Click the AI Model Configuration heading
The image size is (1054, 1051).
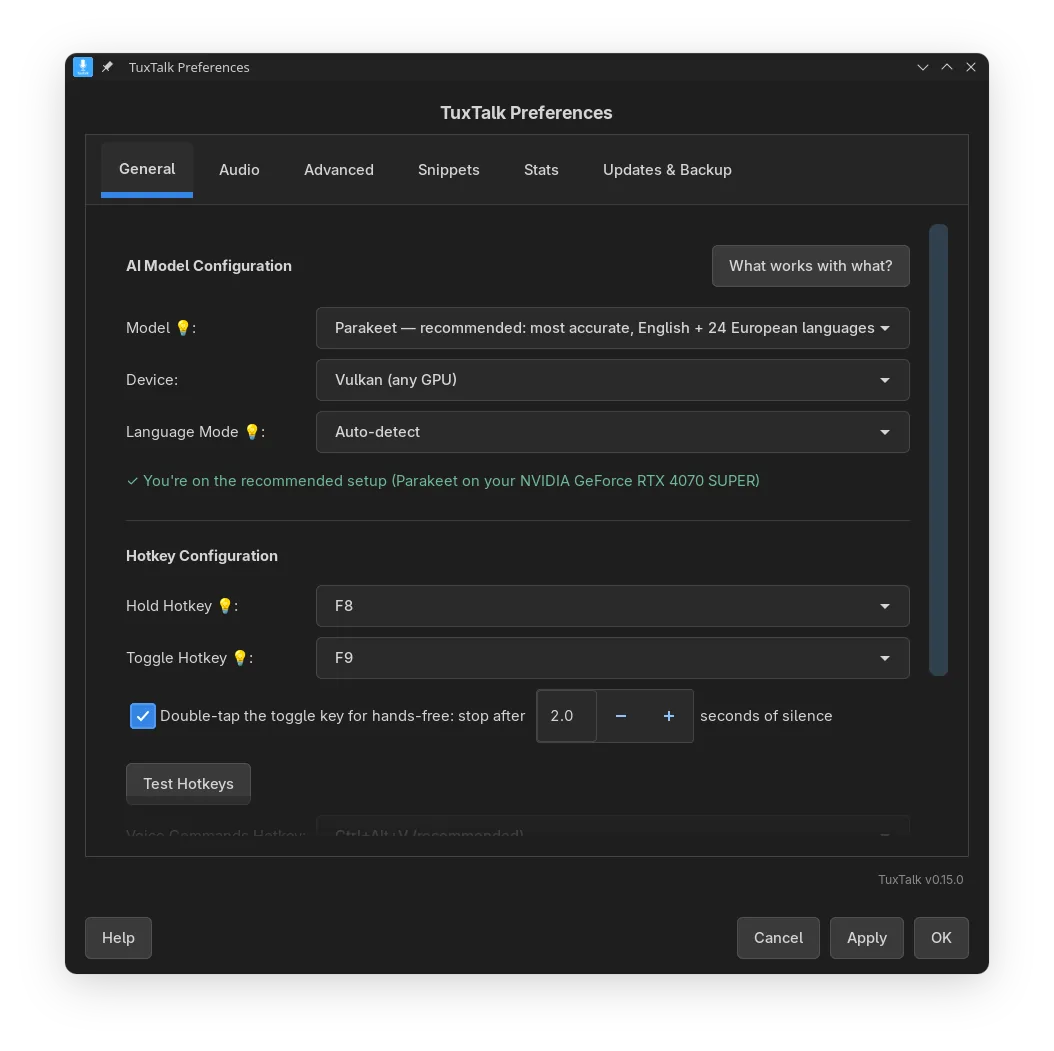pos(209,266)
